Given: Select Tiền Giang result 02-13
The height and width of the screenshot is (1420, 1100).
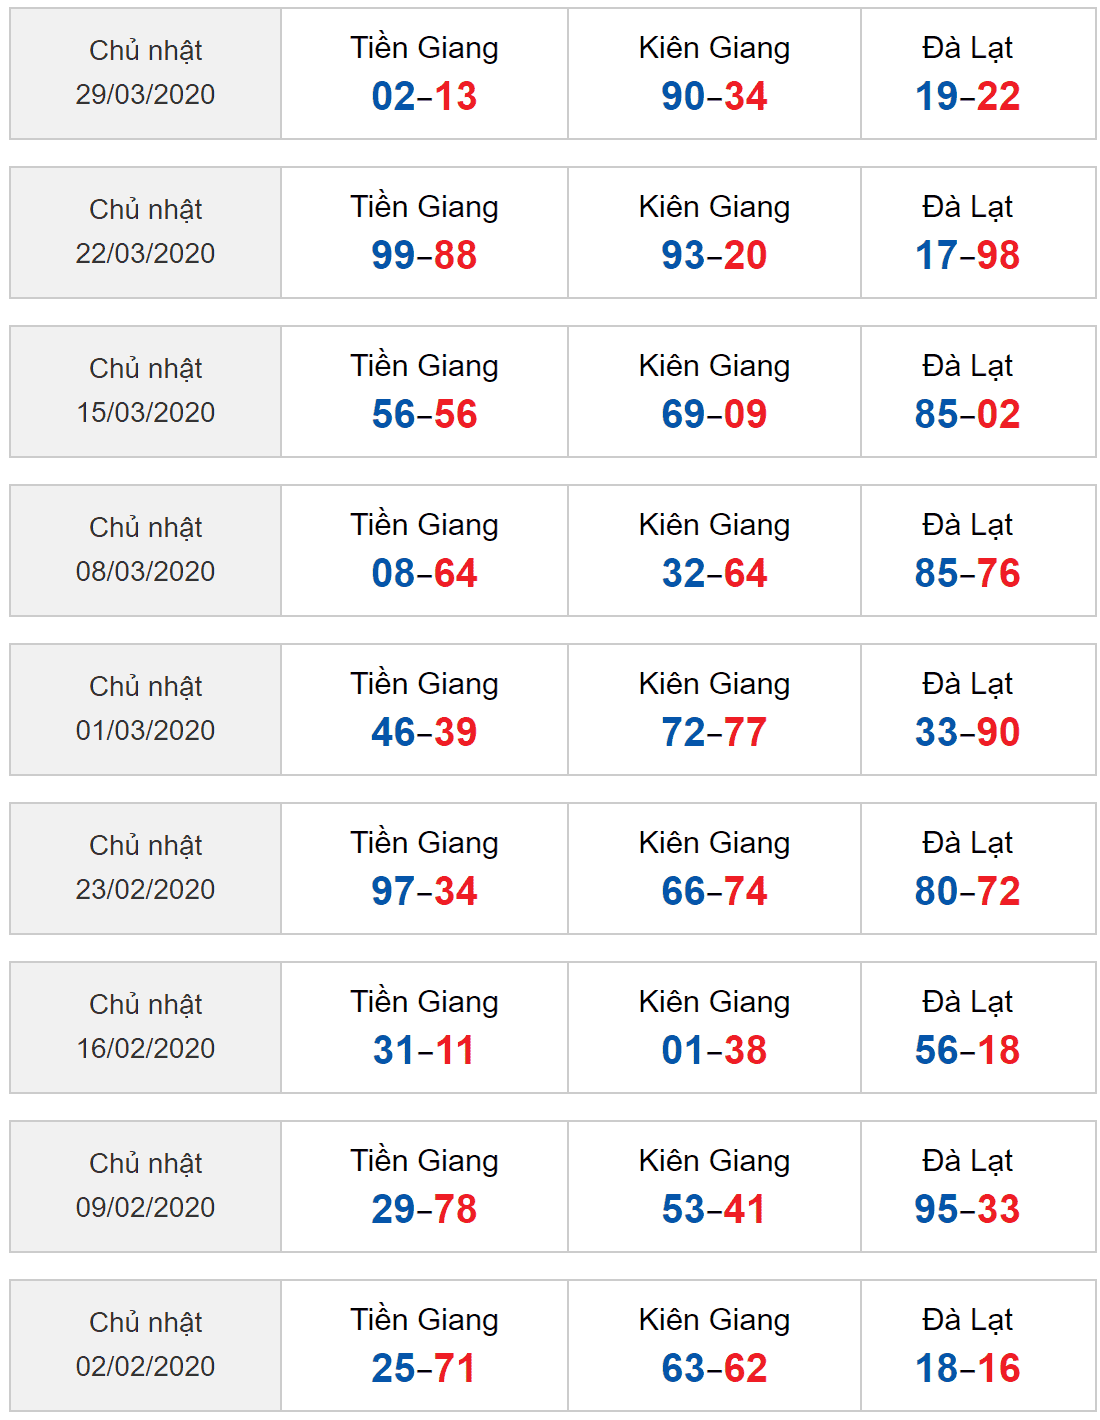Looking at the screenshot, I should 424,97.
